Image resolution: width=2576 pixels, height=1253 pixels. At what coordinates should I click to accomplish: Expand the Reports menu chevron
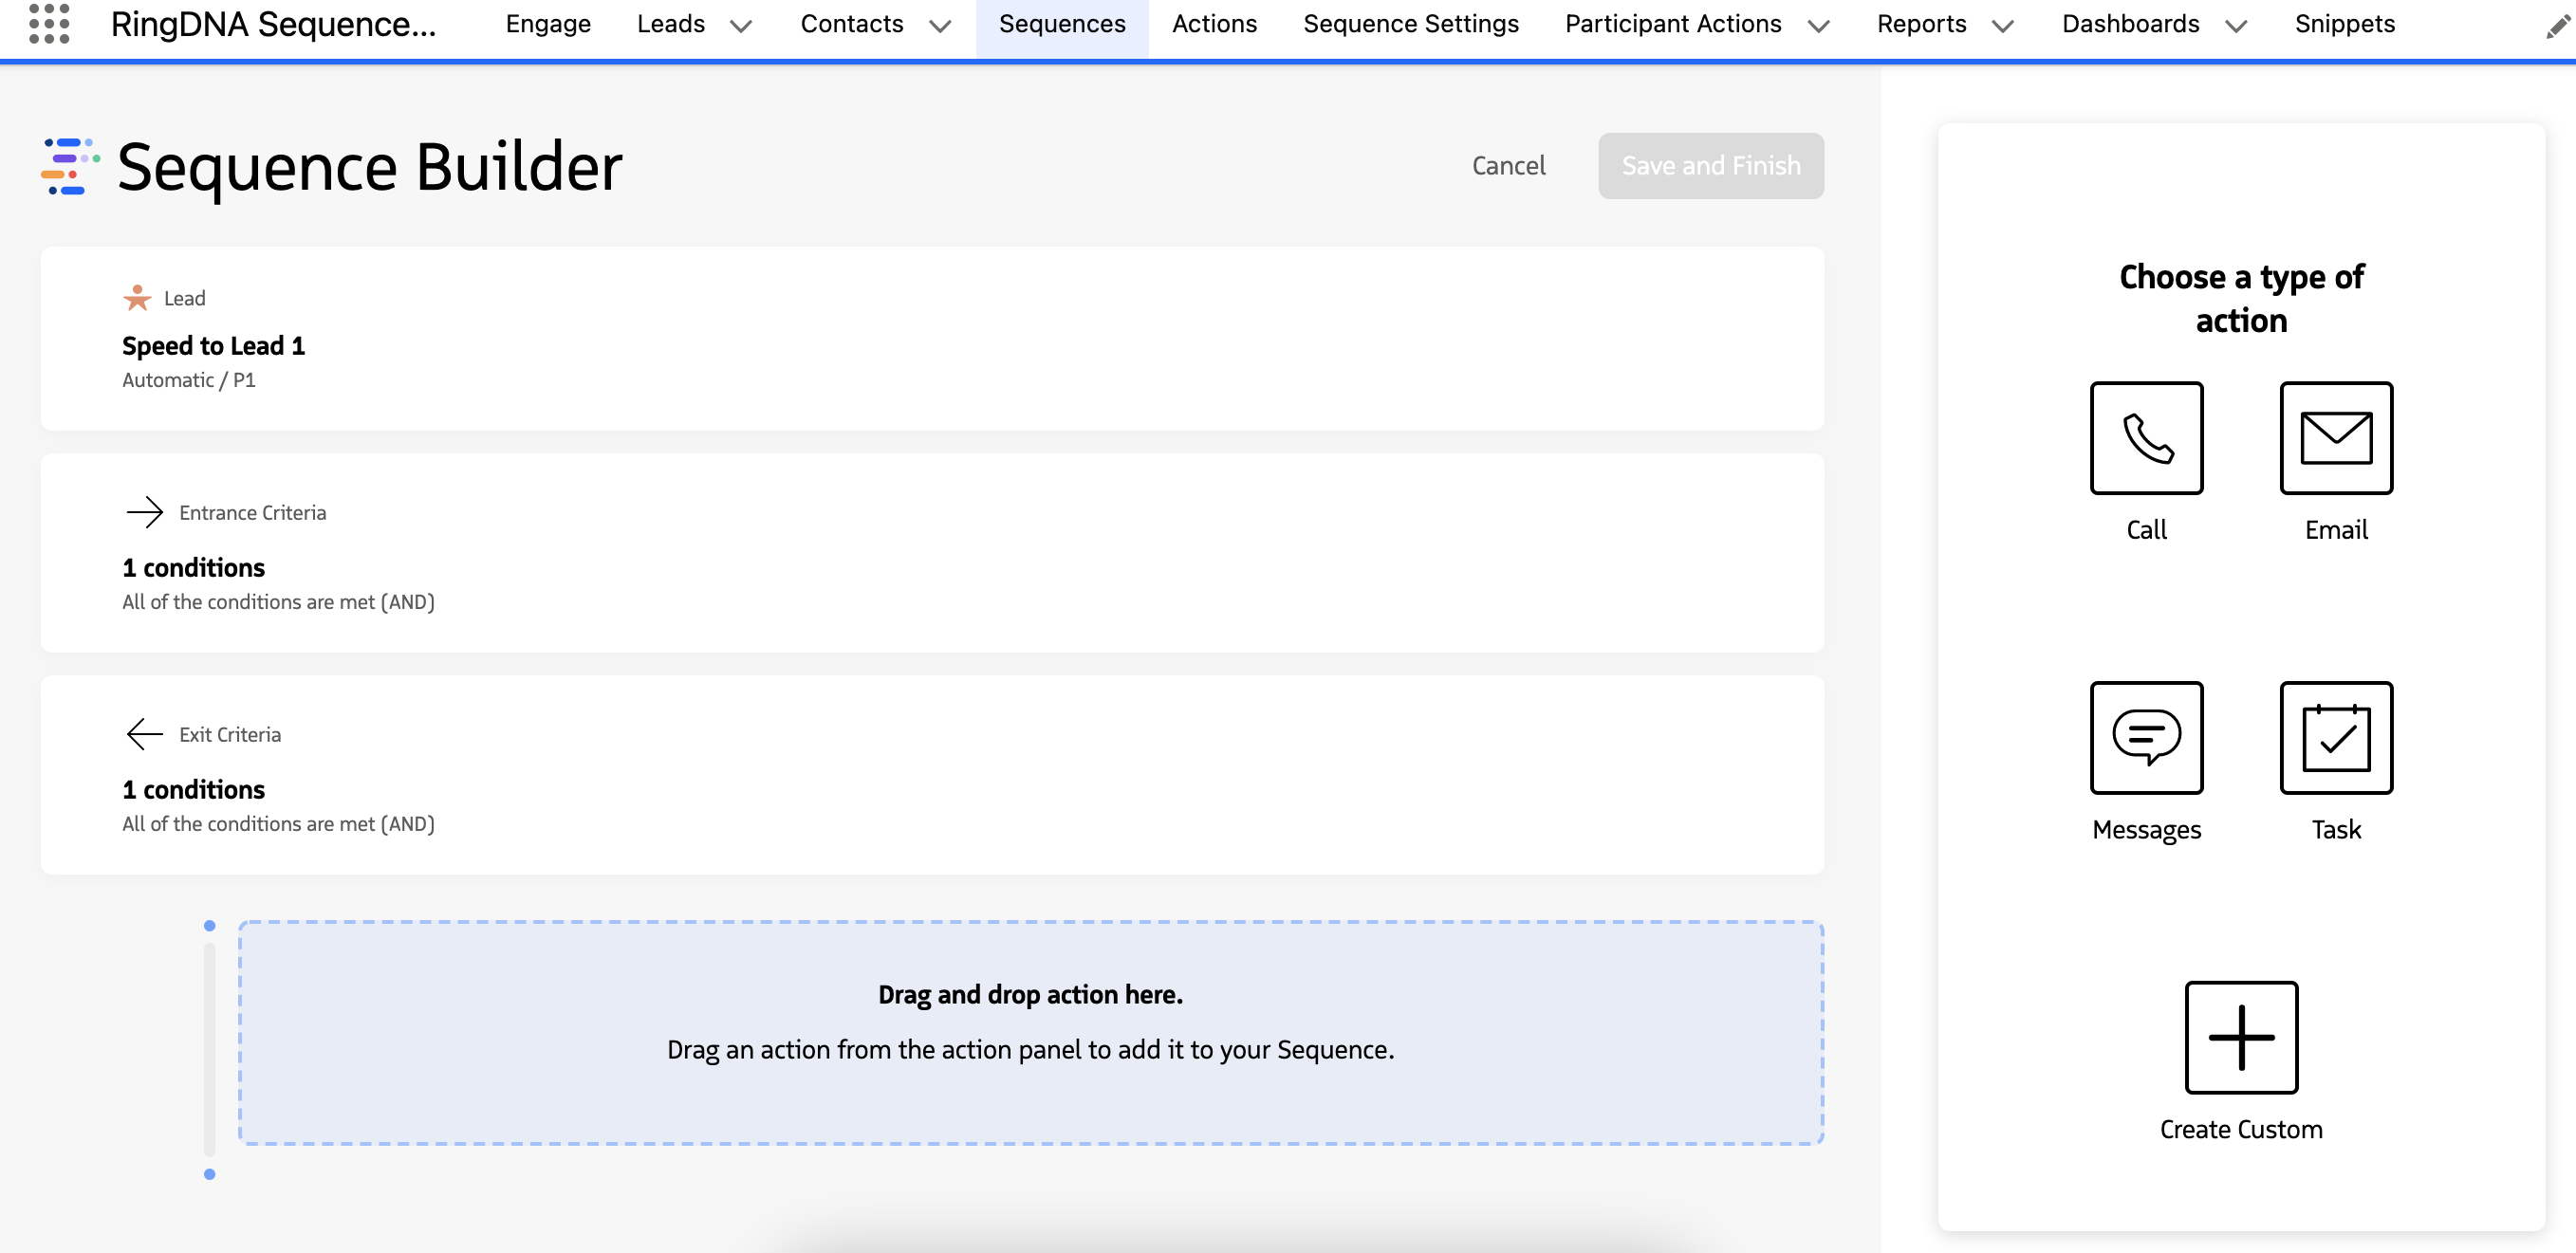coord(2002,26)
